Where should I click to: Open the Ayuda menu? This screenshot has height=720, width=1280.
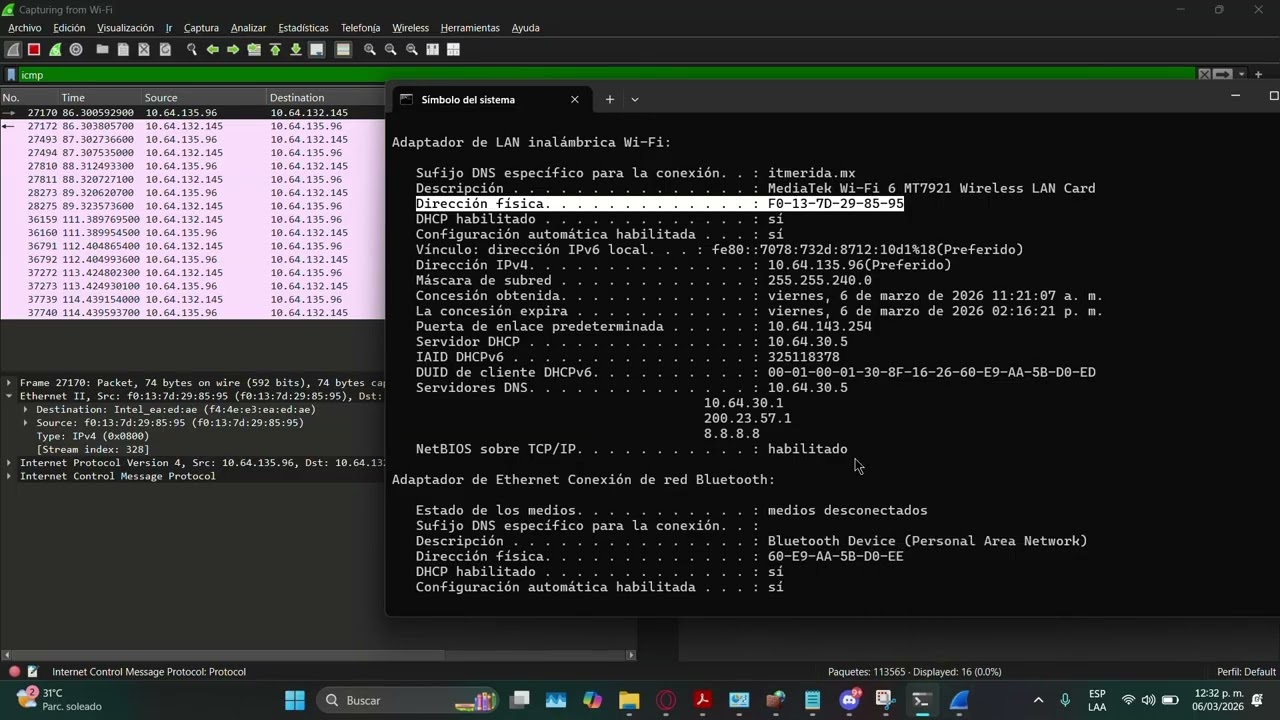(x=526, y=28)
